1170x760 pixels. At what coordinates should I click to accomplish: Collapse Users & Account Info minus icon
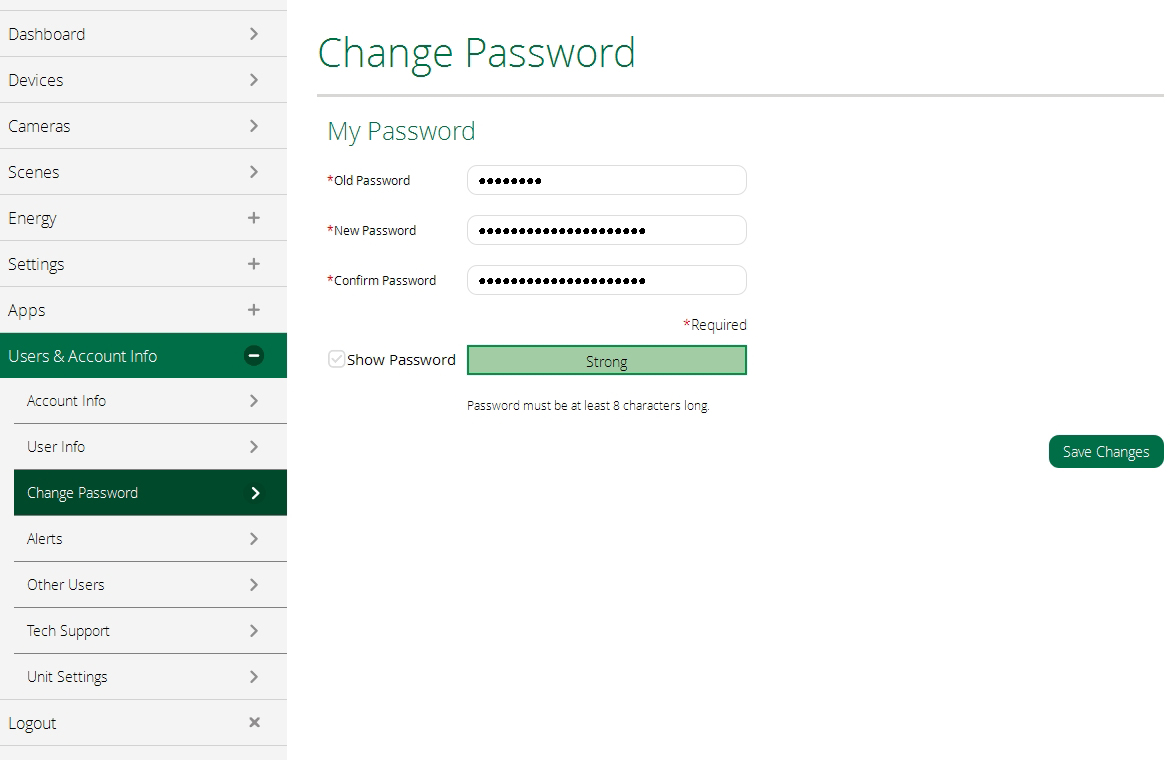pos(254,356)
